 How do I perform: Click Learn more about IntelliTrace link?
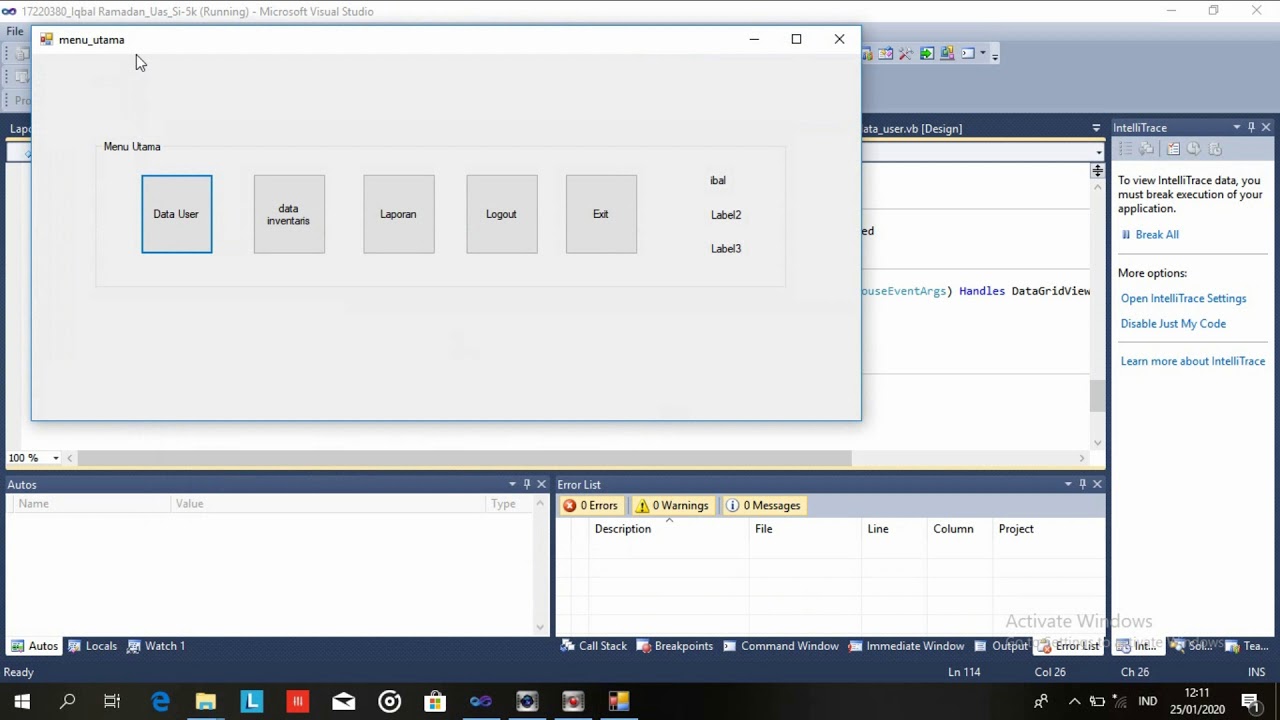click(x=1193, y=361)
